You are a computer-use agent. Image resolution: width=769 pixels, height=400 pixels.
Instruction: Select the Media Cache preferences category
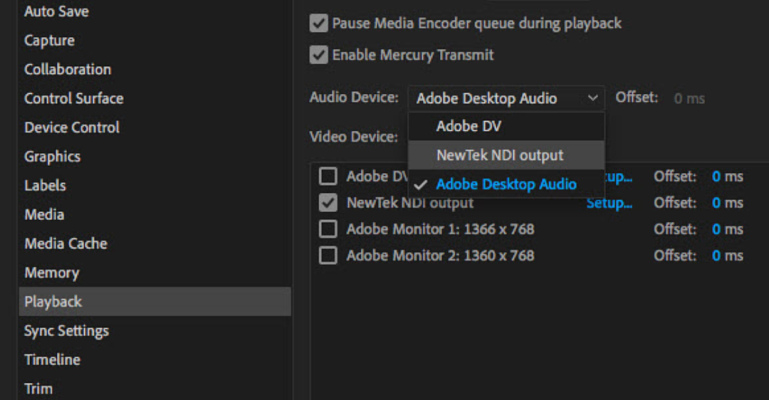point(155,243)
